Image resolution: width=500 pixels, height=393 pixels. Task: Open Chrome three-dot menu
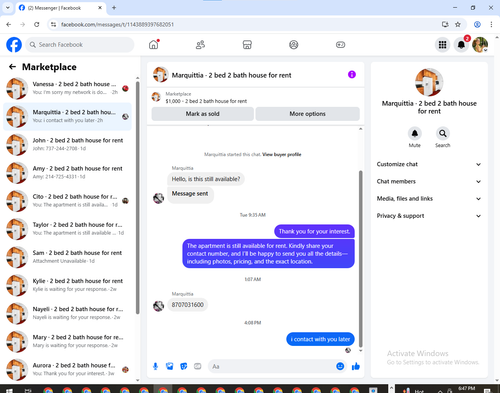[491, 24]
